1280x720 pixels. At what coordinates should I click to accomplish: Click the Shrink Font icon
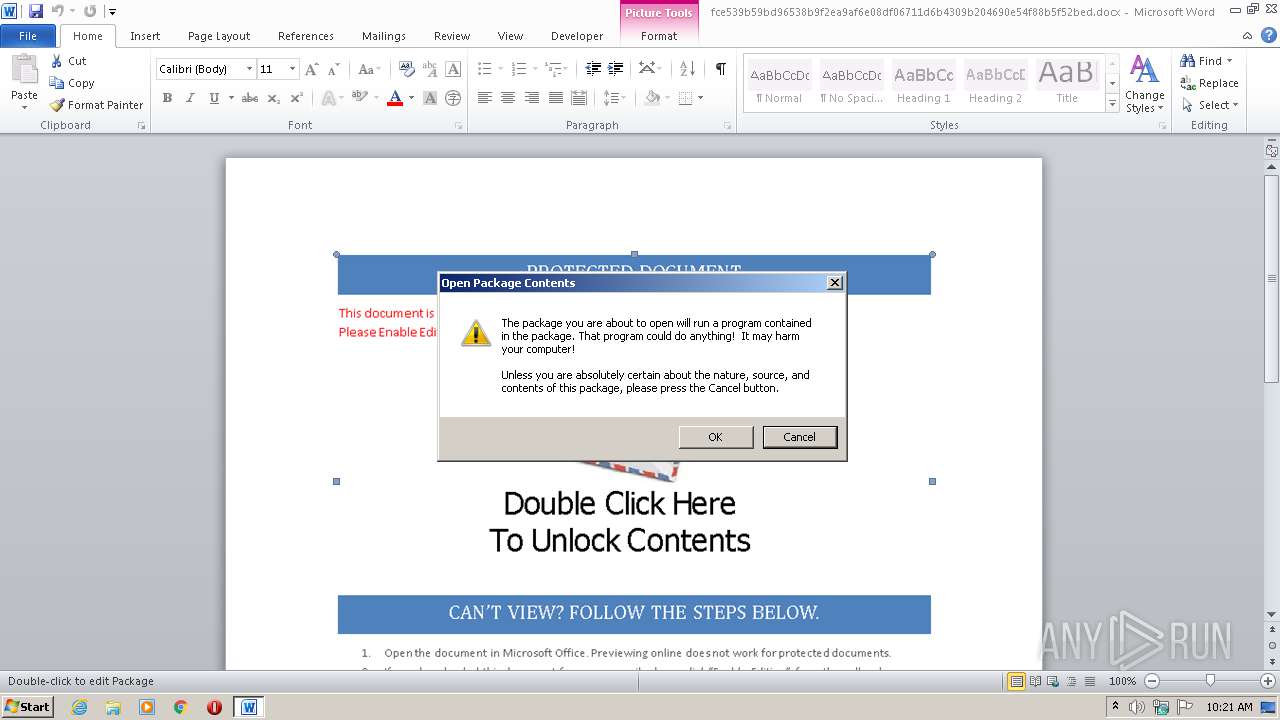pos(334,69)
